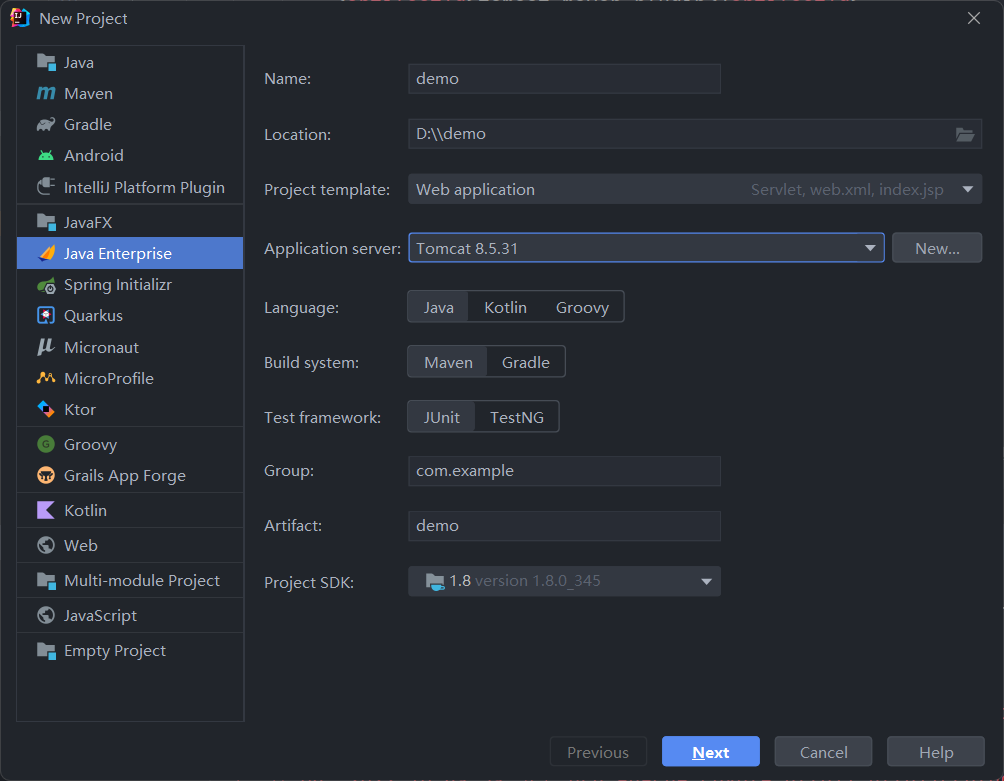Viewport: 1004px width, 781px height.
Task: Expand the Application server dropdown arrow
Action: click(x=870, y=248)
